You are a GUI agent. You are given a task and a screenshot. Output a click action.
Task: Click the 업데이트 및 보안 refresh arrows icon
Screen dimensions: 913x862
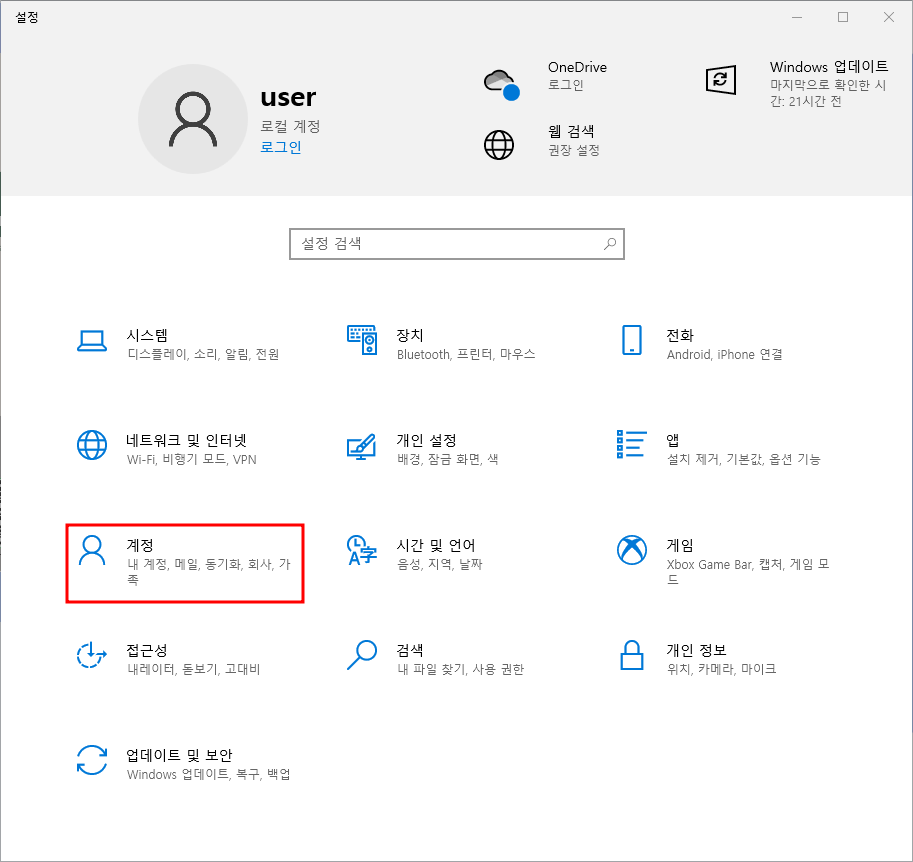[x=91, y=760]
